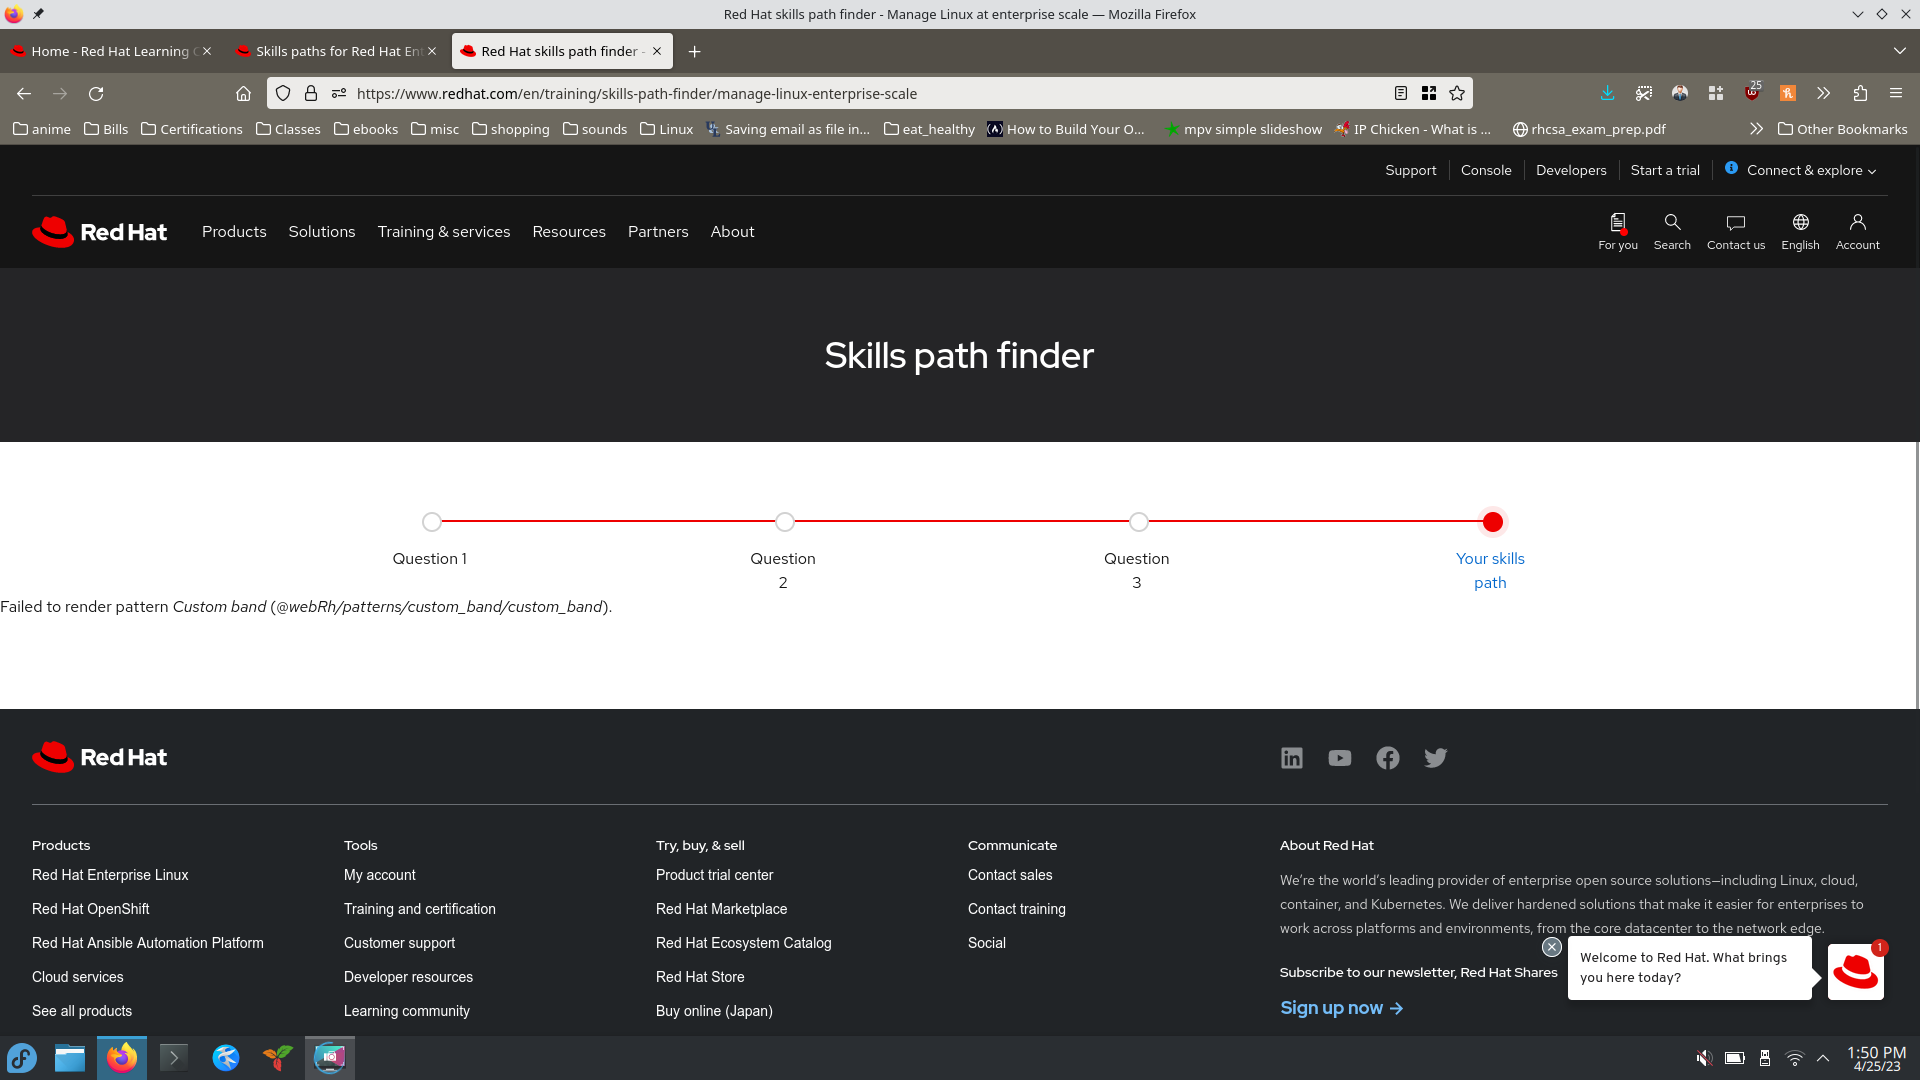Toggle the bookmark star for this page
This screenshot has width=1920, height=1080.
1456,93
